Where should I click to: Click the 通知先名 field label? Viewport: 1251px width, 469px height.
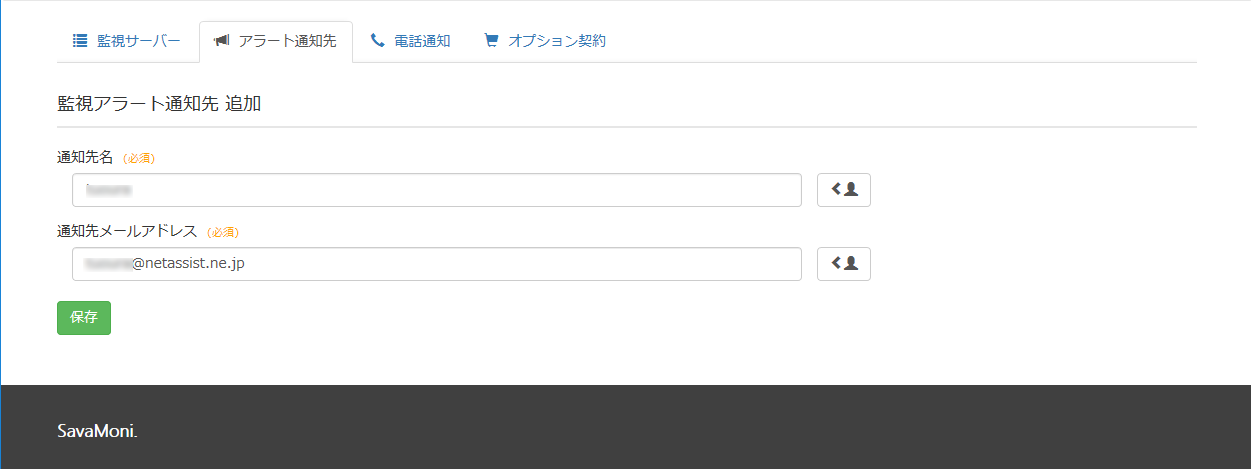click(x=85, y=157)
